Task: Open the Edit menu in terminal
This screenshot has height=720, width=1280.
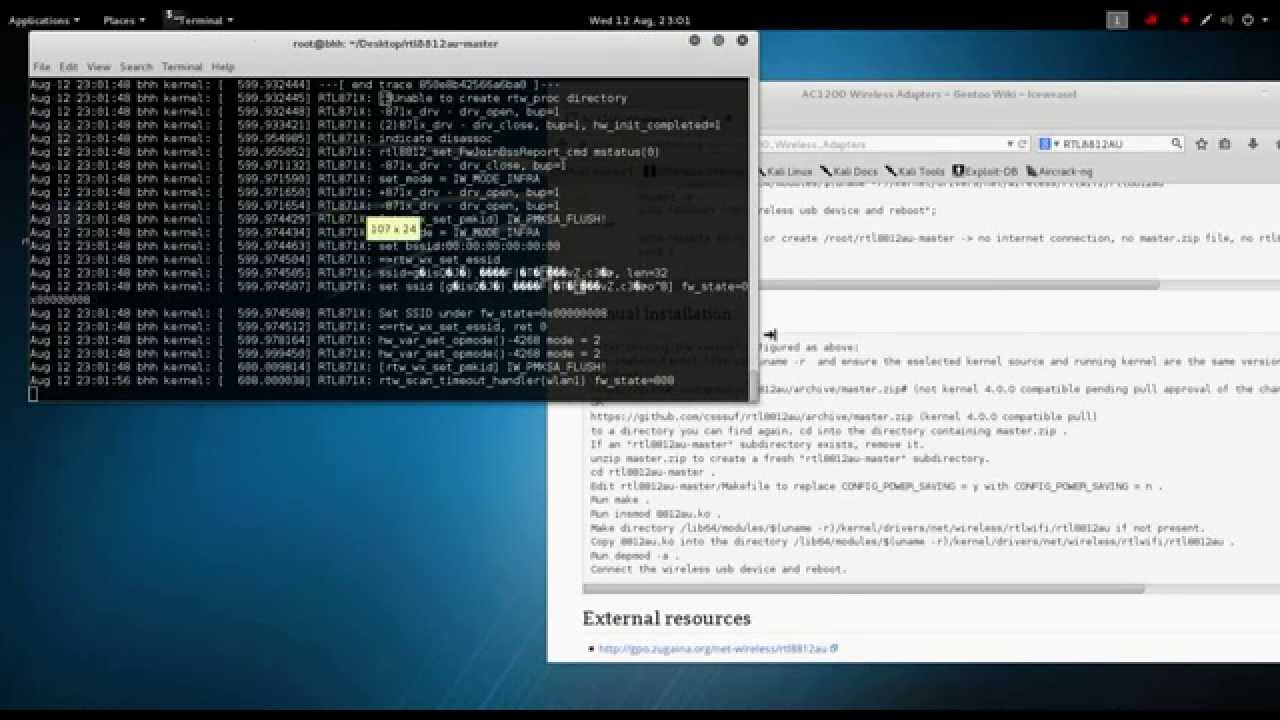Action: coord(68,67)
